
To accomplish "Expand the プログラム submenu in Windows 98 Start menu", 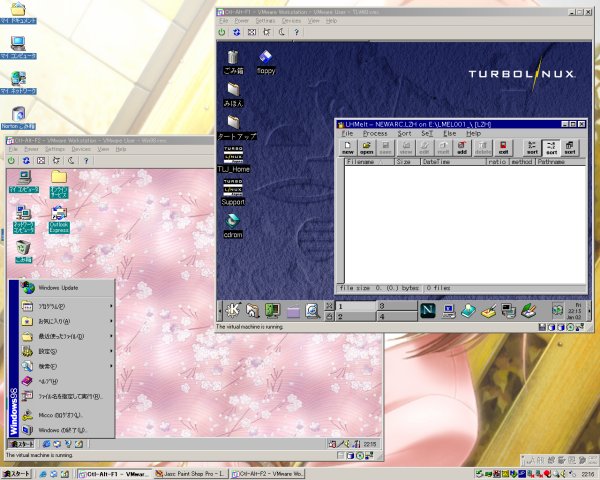I will click(67, 306).
